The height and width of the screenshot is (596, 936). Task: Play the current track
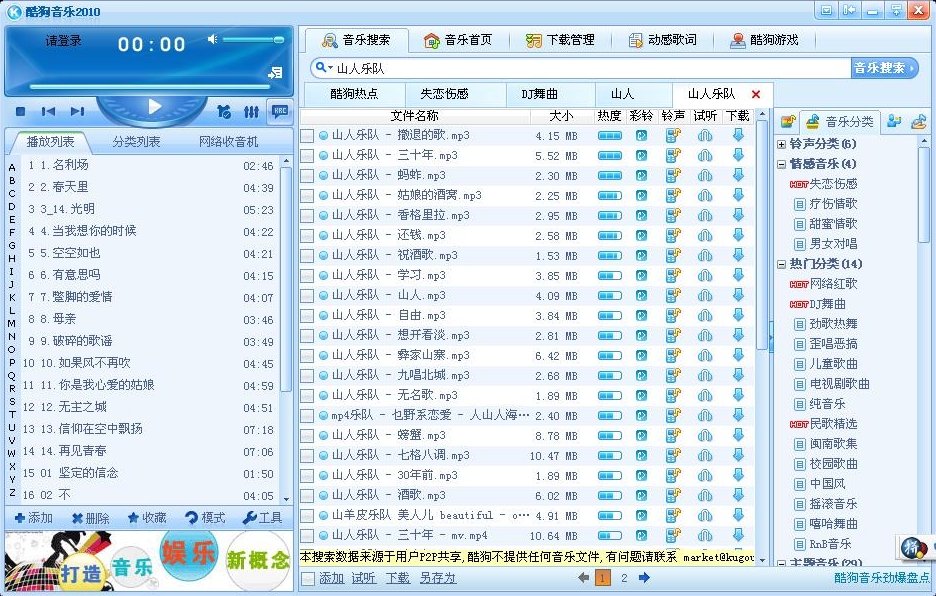(x=155, y=107)
